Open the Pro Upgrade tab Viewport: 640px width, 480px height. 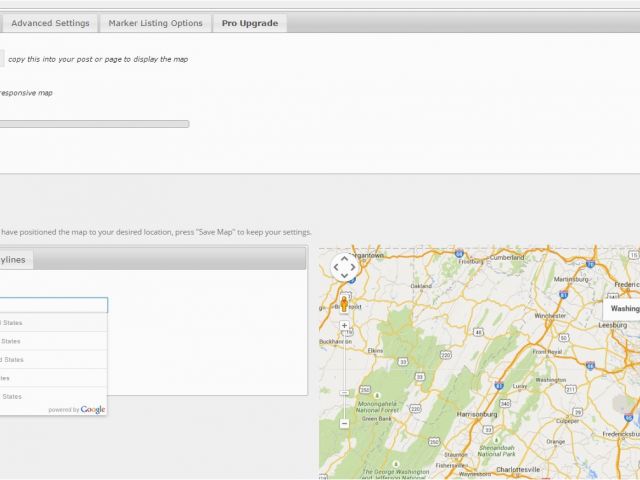coord(250,23)
